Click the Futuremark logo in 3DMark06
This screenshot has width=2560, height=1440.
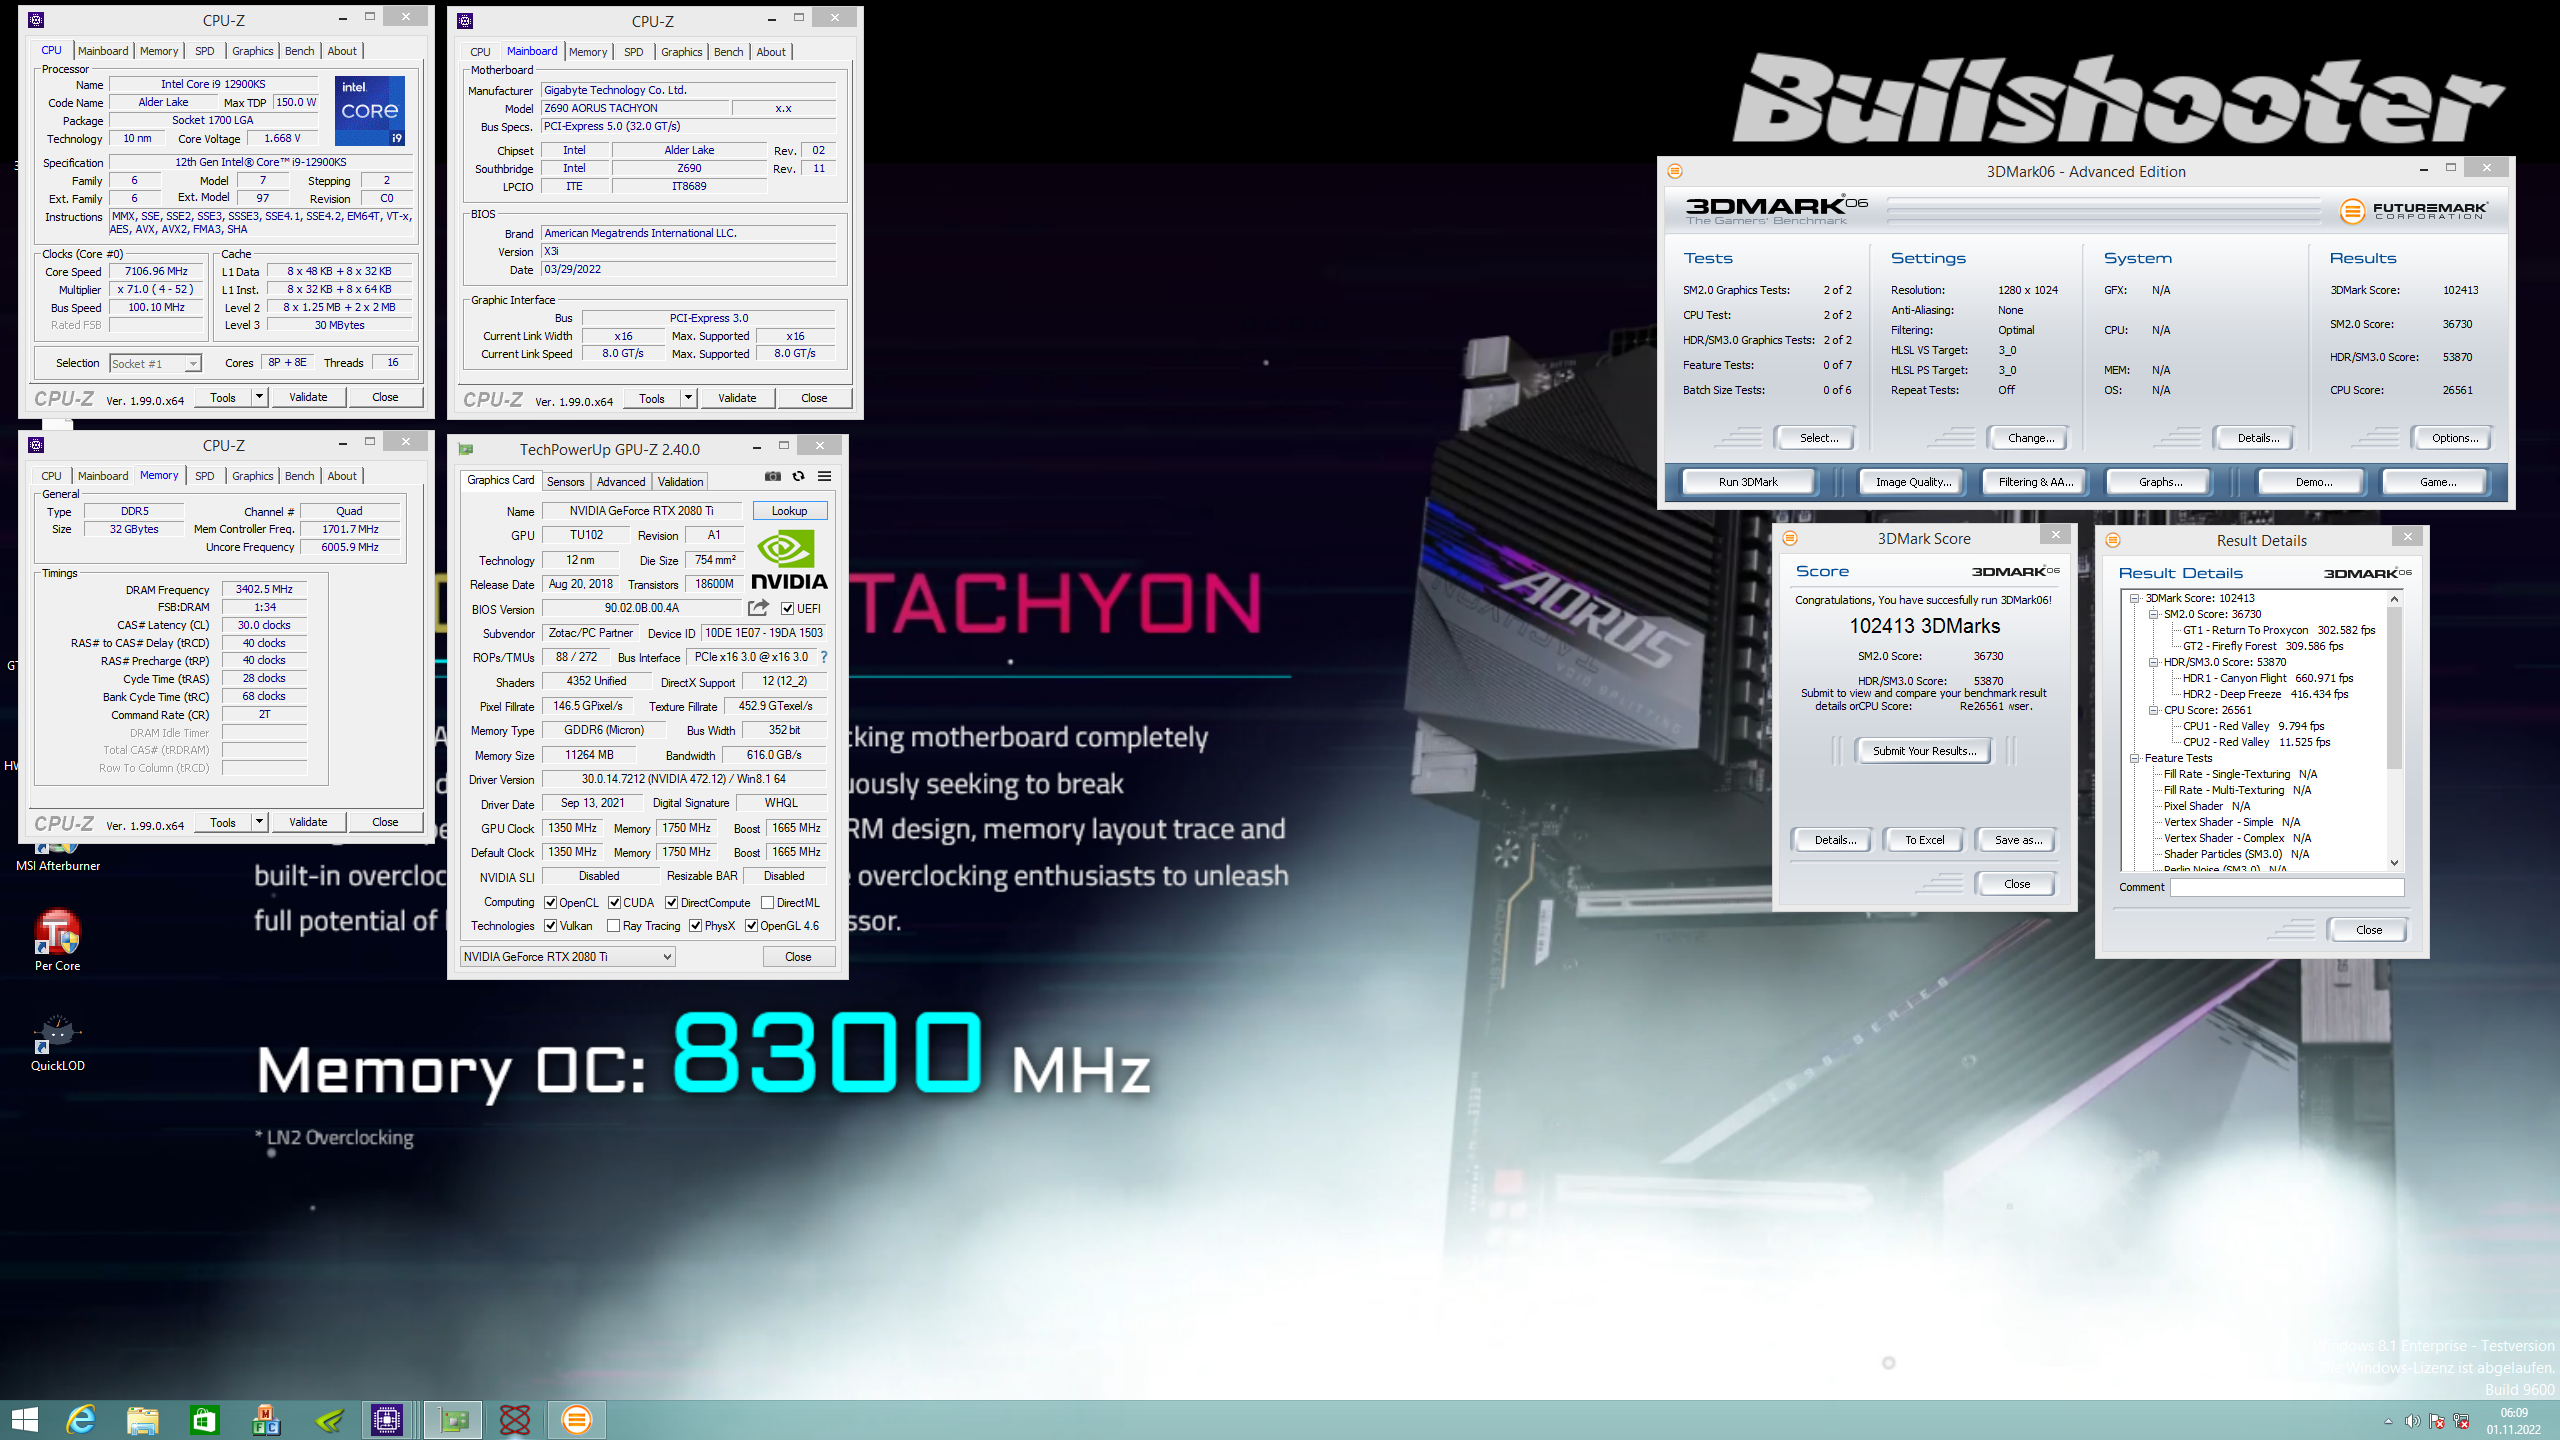2413,210
